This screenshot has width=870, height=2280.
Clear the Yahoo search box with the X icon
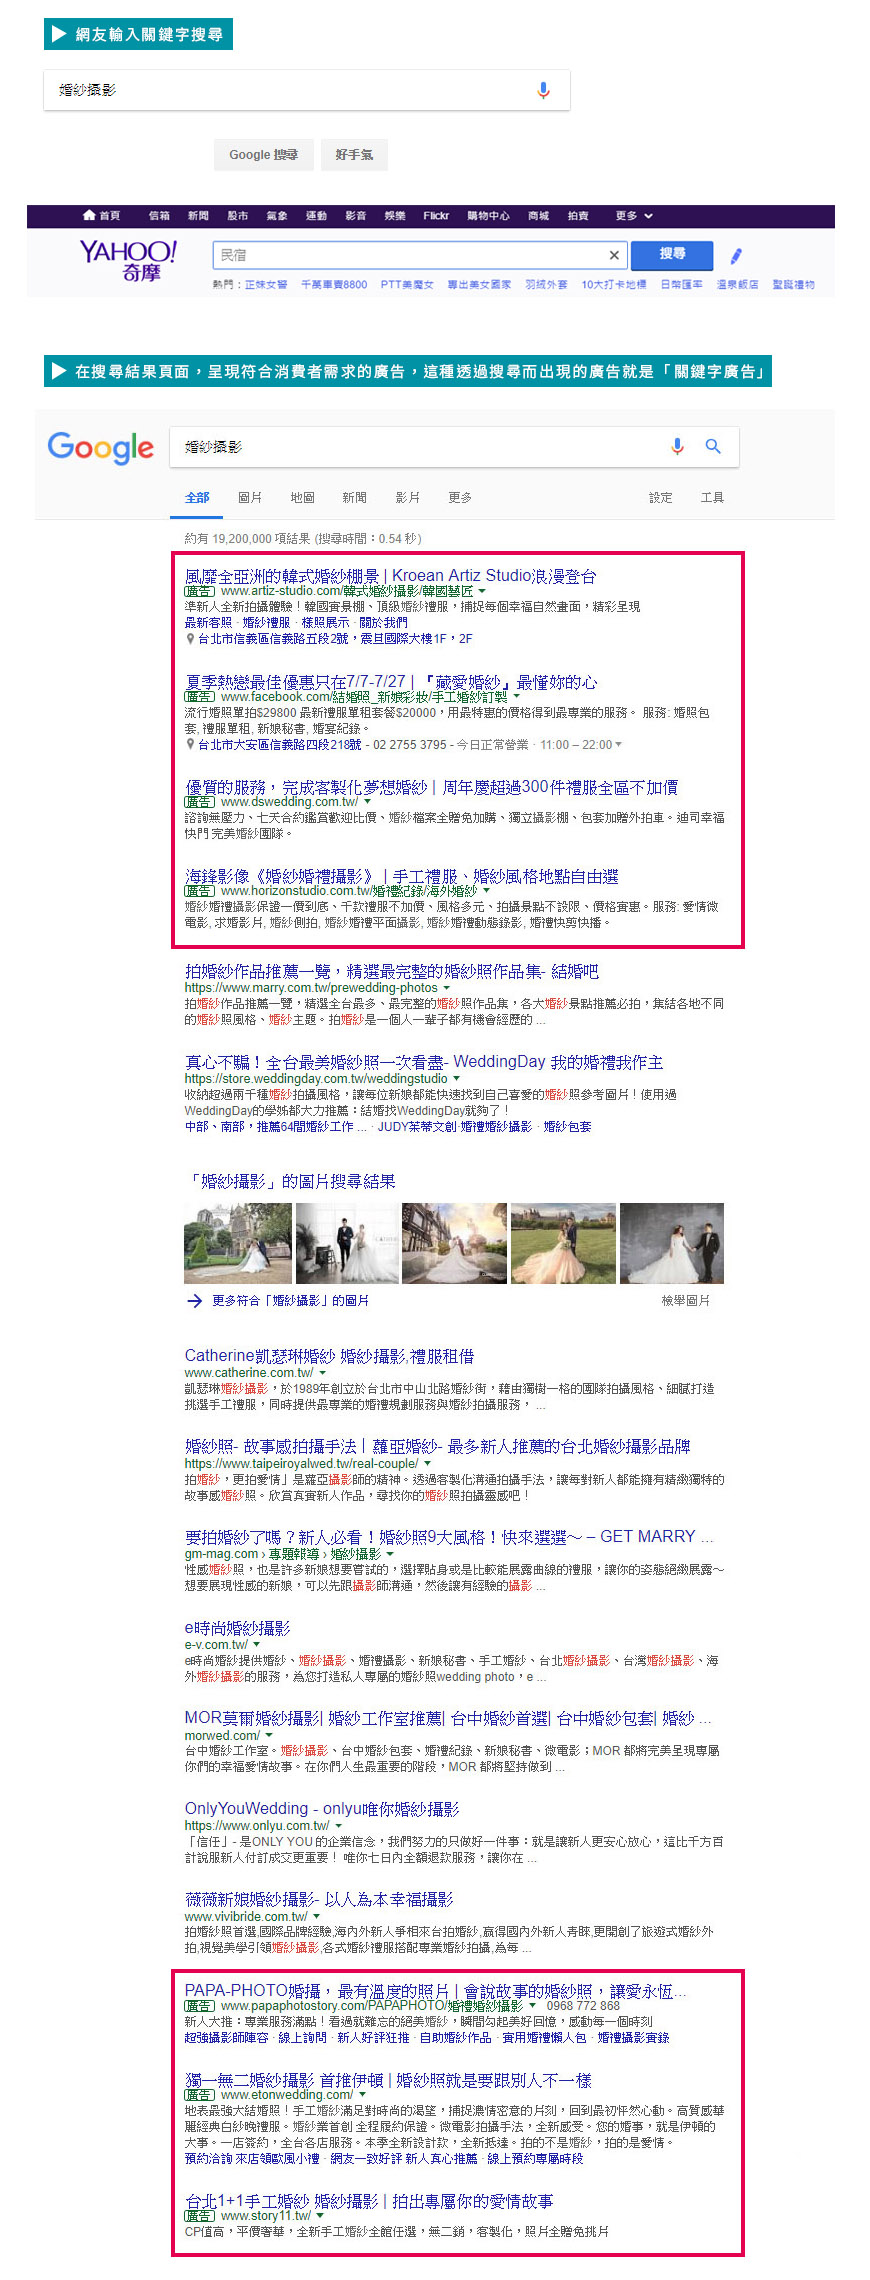[614, 255]
